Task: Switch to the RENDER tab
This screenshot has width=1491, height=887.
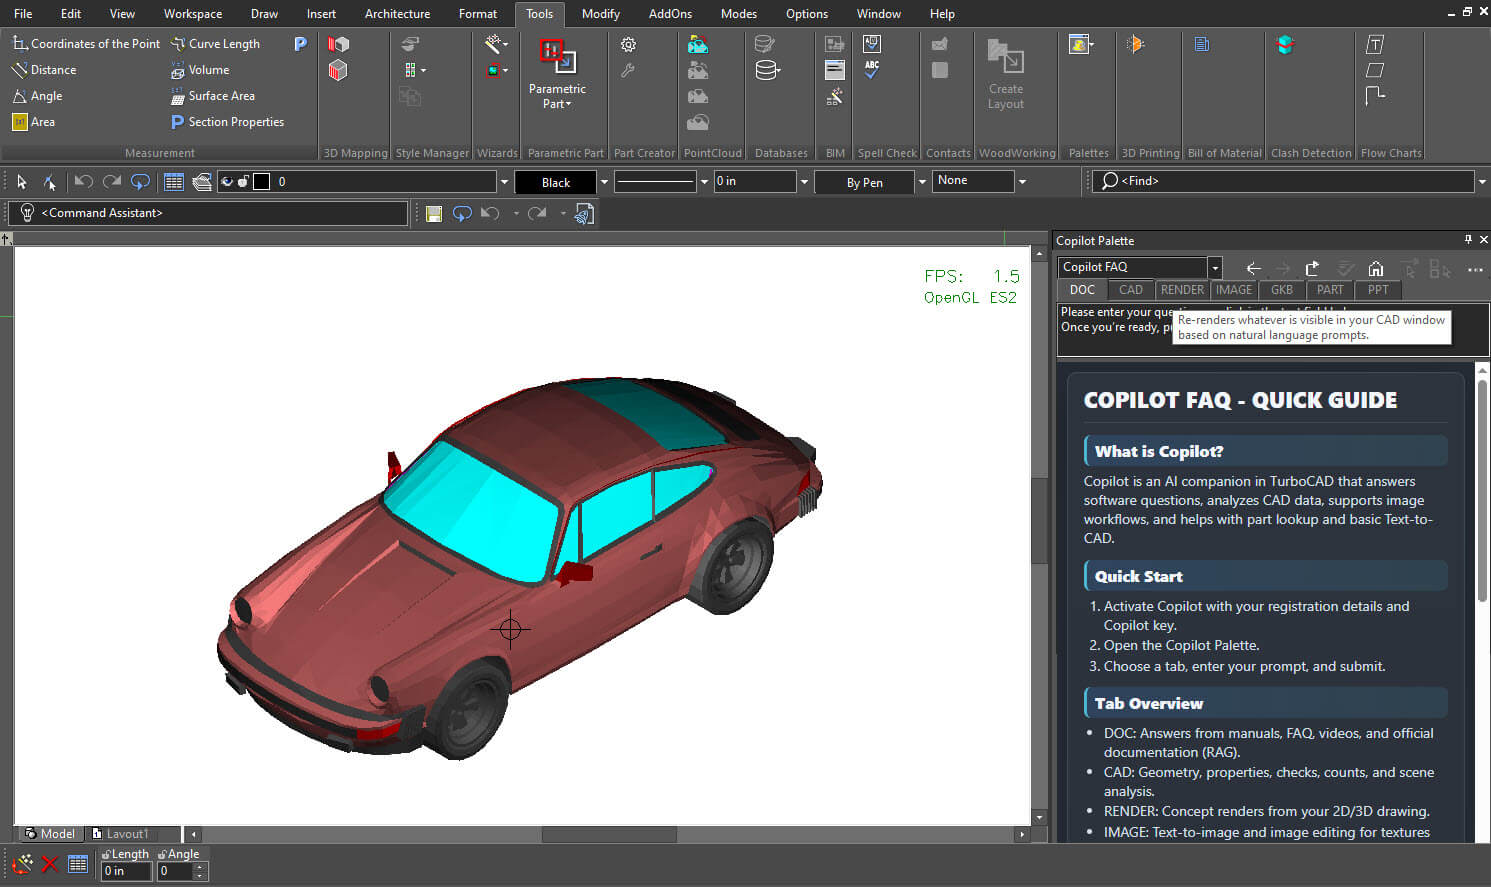Action: [x=1182, y=290]
